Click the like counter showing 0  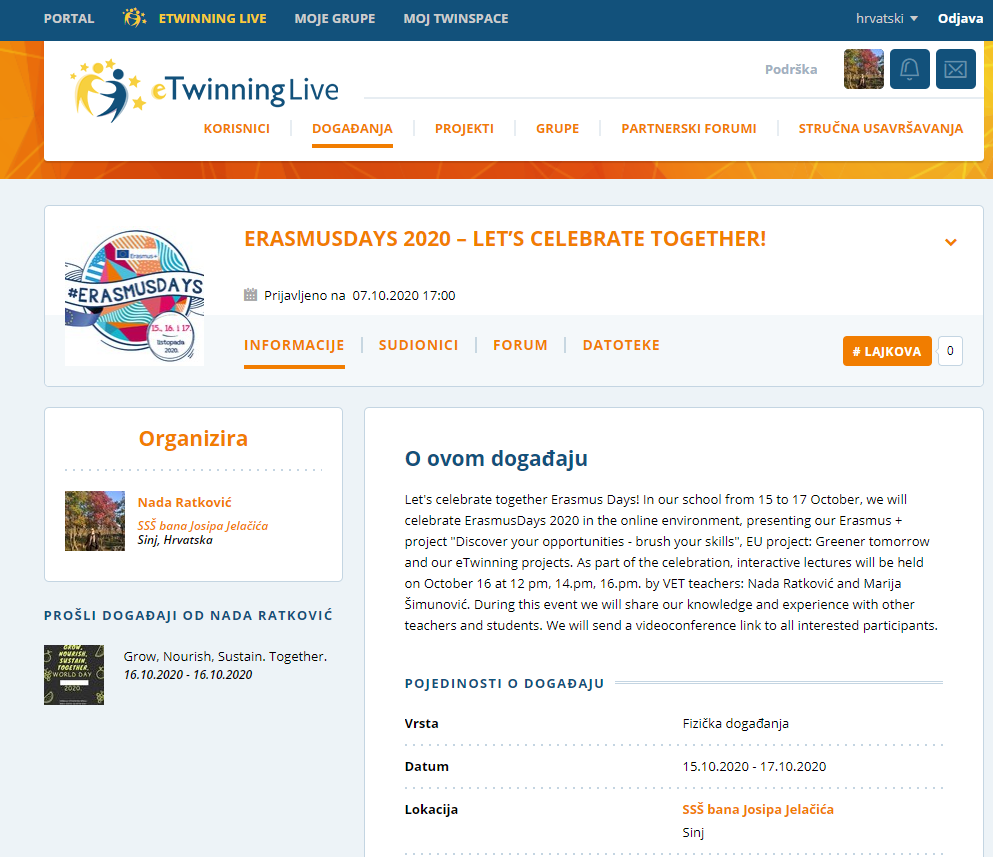click(950, 351)
